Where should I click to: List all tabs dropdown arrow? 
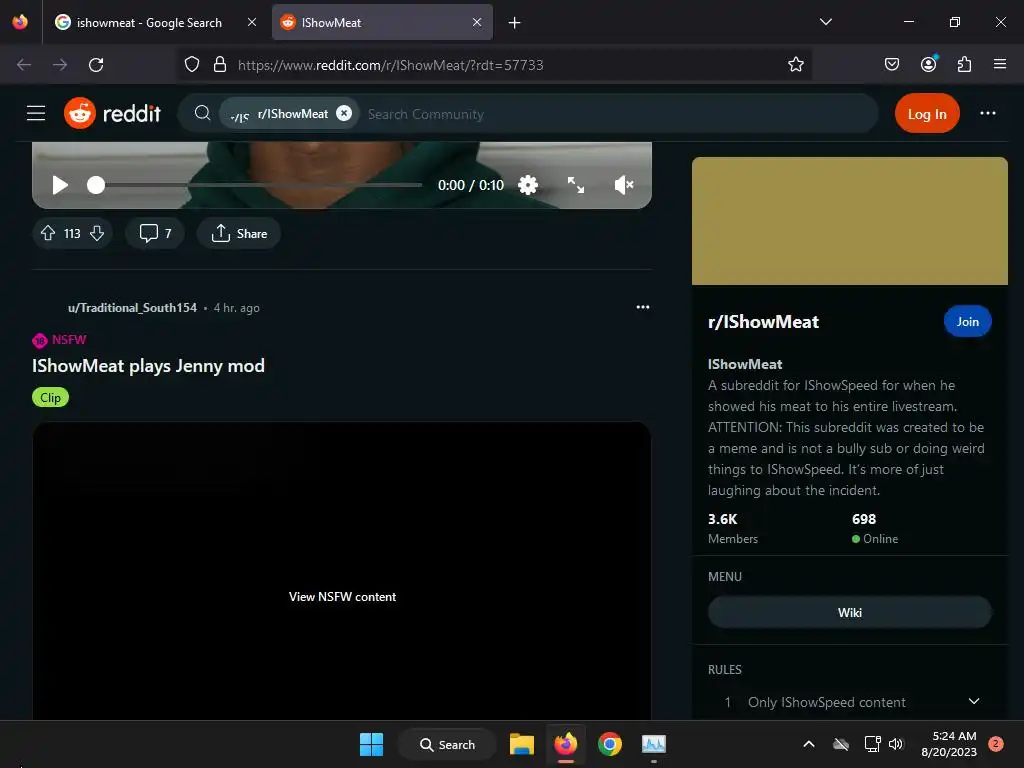[x=825, y=22]
